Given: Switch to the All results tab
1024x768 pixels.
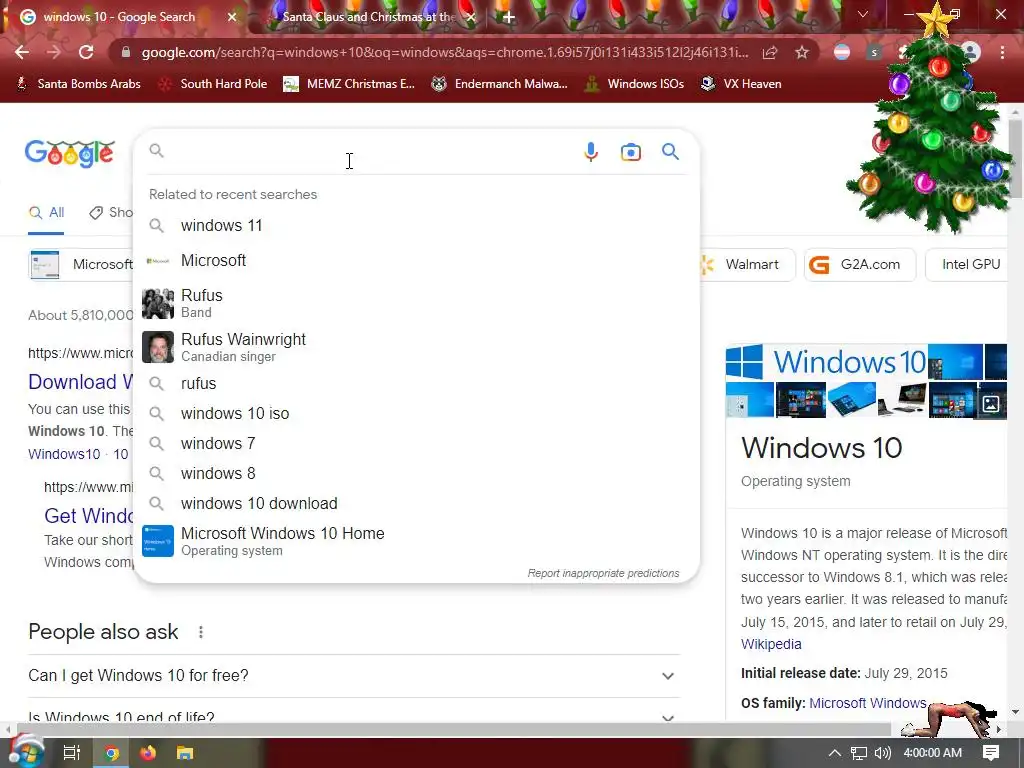Looking at the screenshot, I should click(46, 213).
